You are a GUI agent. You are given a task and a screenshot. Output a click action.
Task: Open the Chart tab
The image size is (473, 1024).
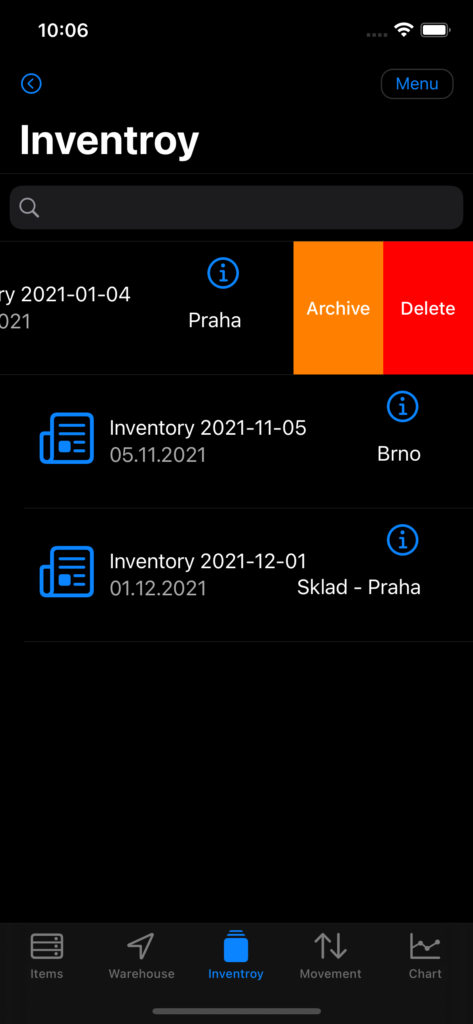point(425,956)
